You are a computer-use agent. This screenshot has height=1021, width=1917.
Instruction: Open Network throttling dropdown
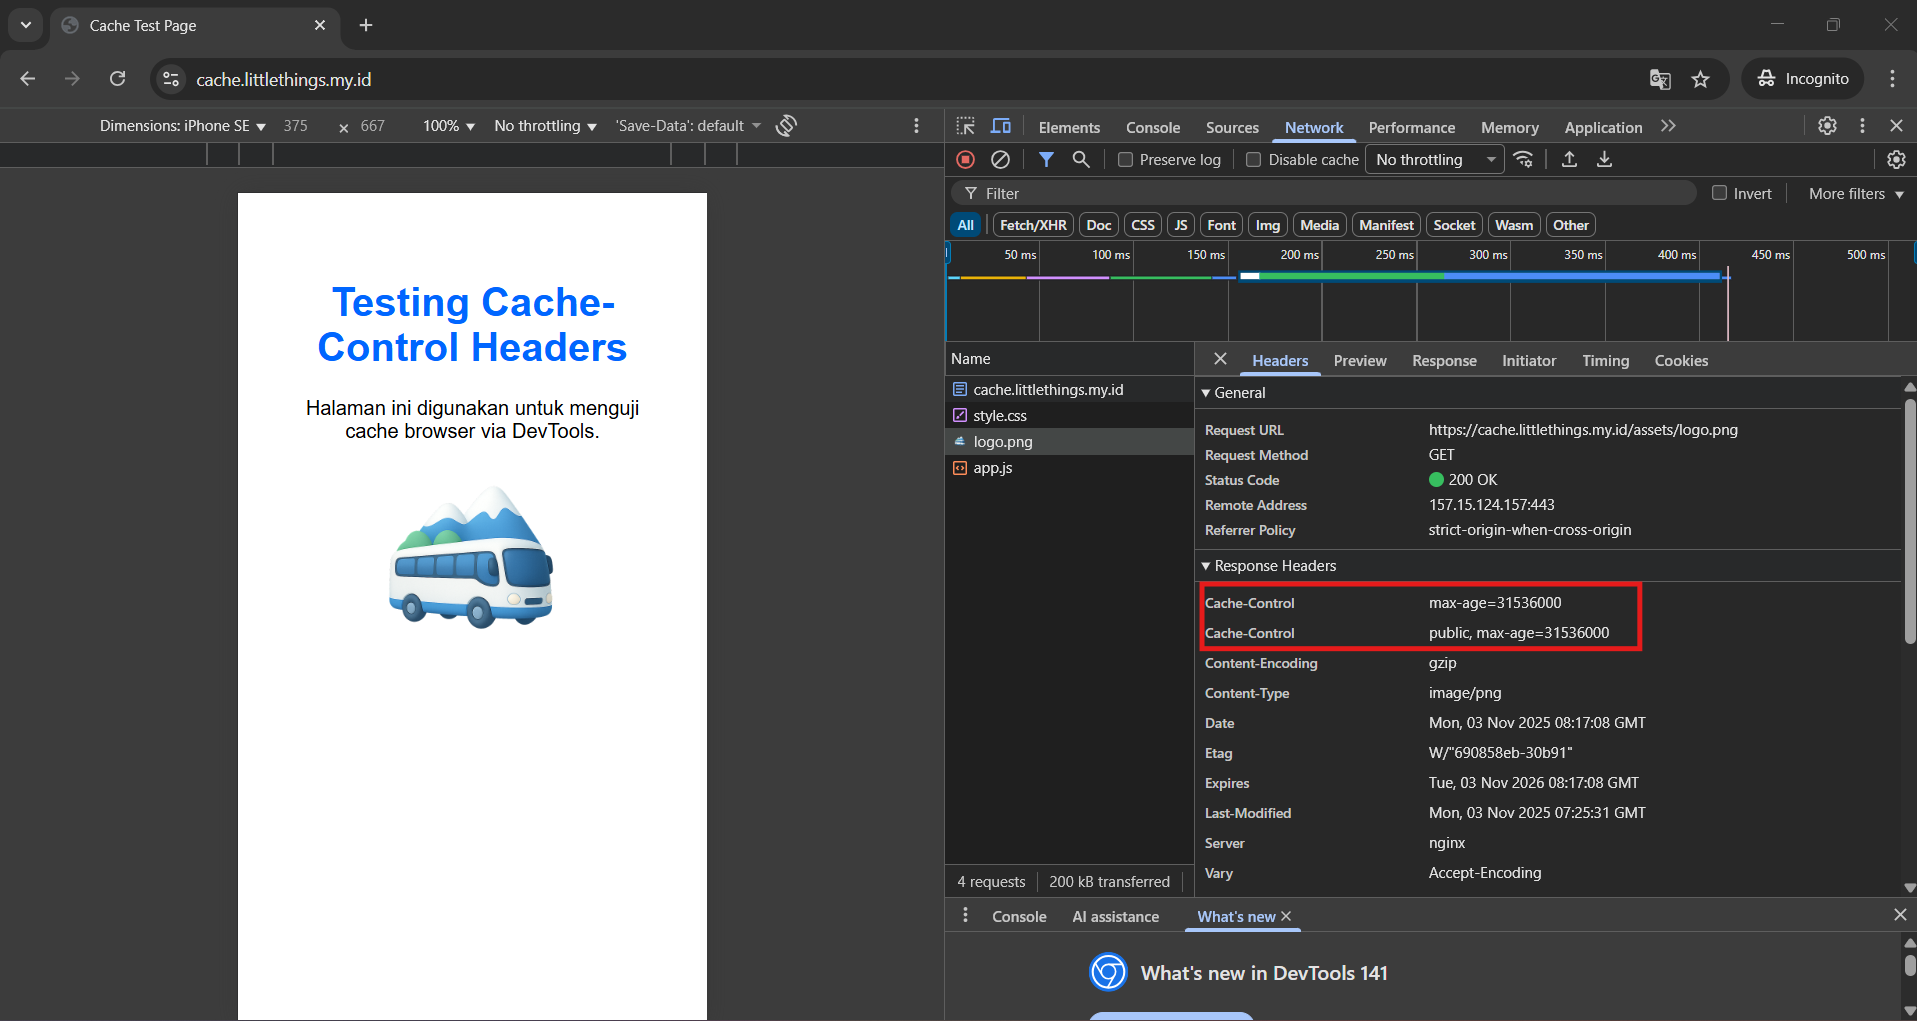[1435, 160]
